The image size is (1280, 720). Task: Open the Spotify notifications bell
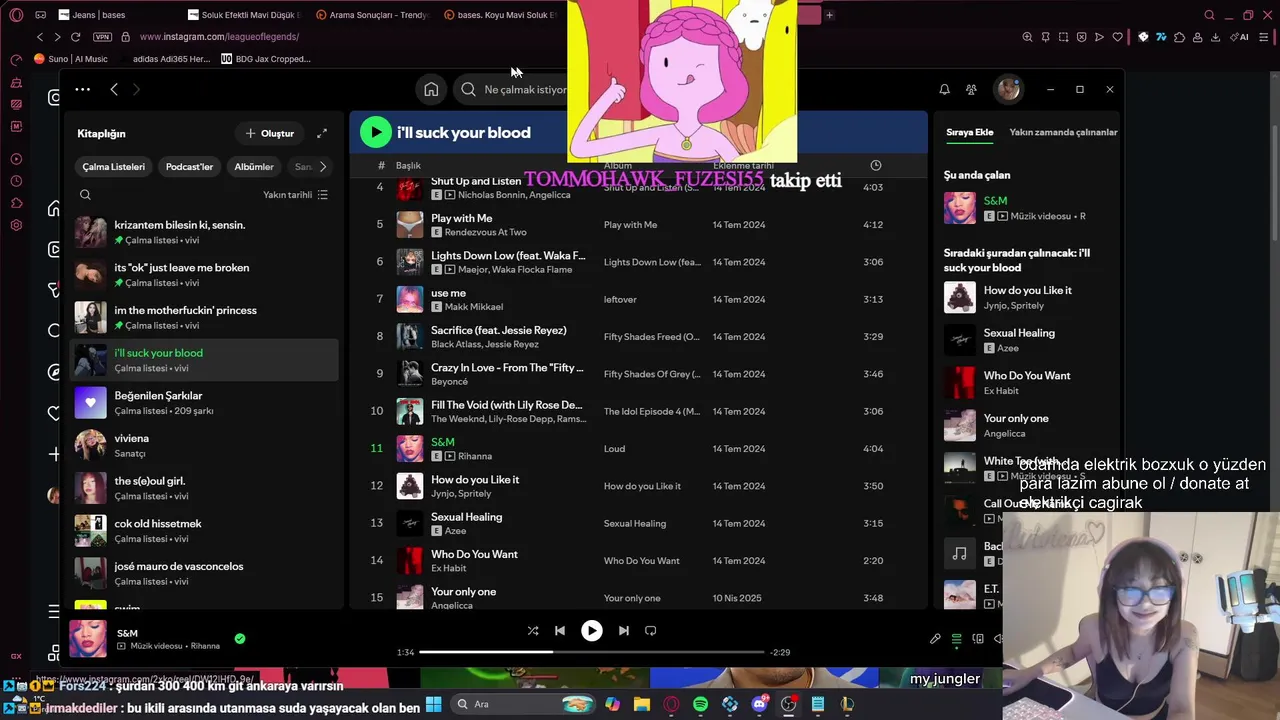click(944, 89)
